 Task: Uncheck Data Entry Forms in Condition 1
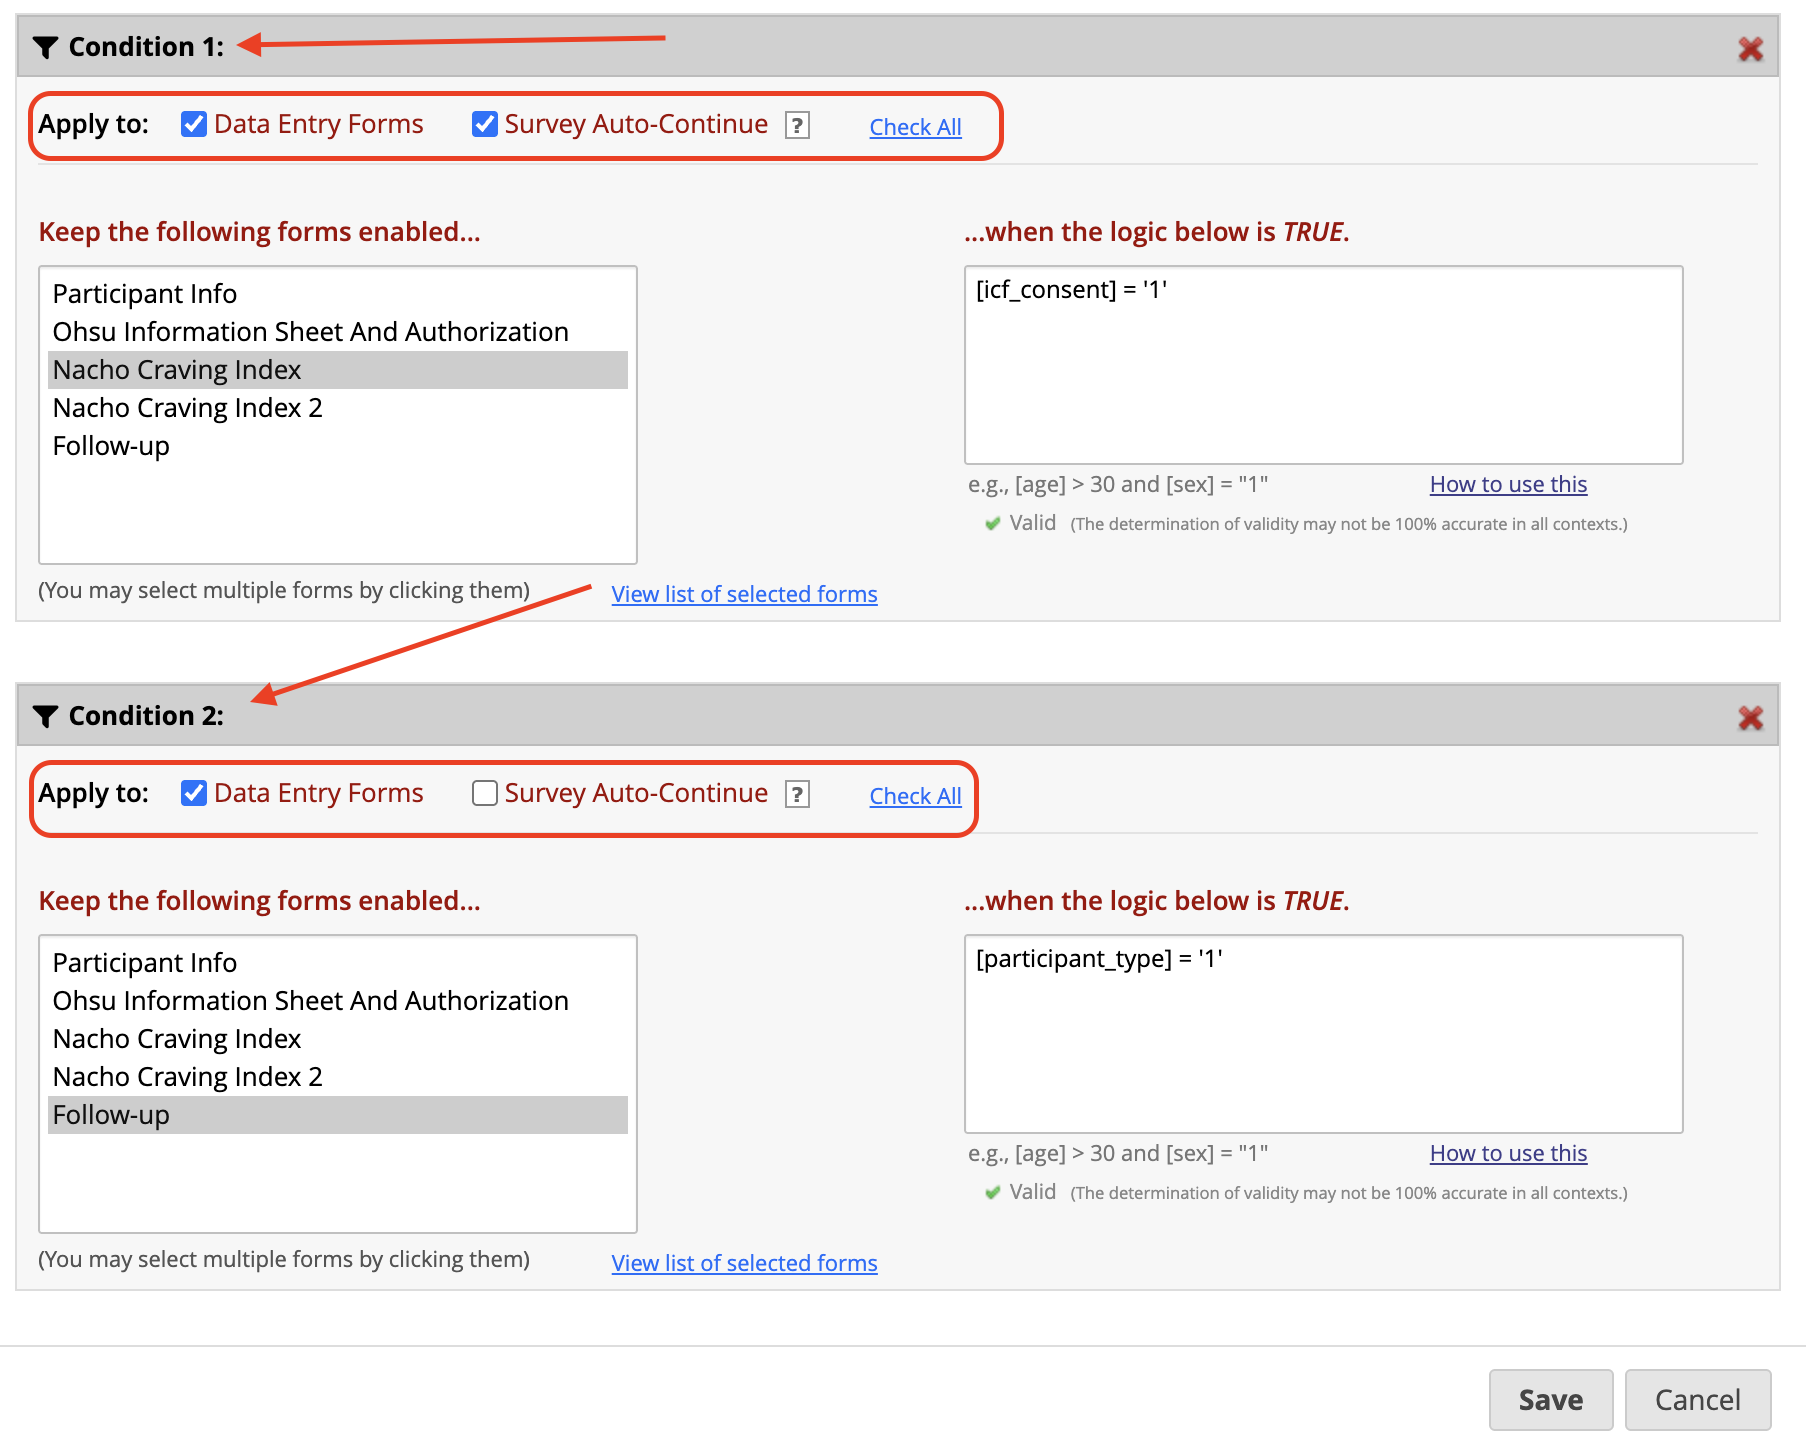194,124
